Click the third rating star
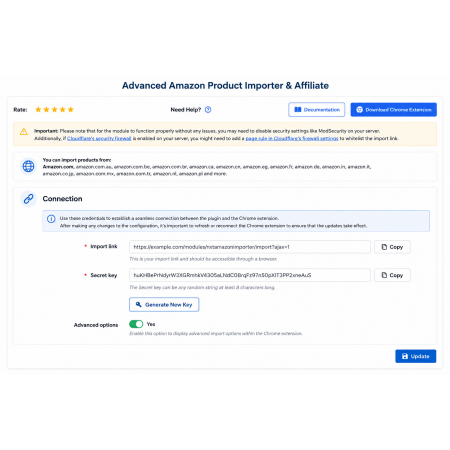Screen dimensions: 450x450 [54, 109]
